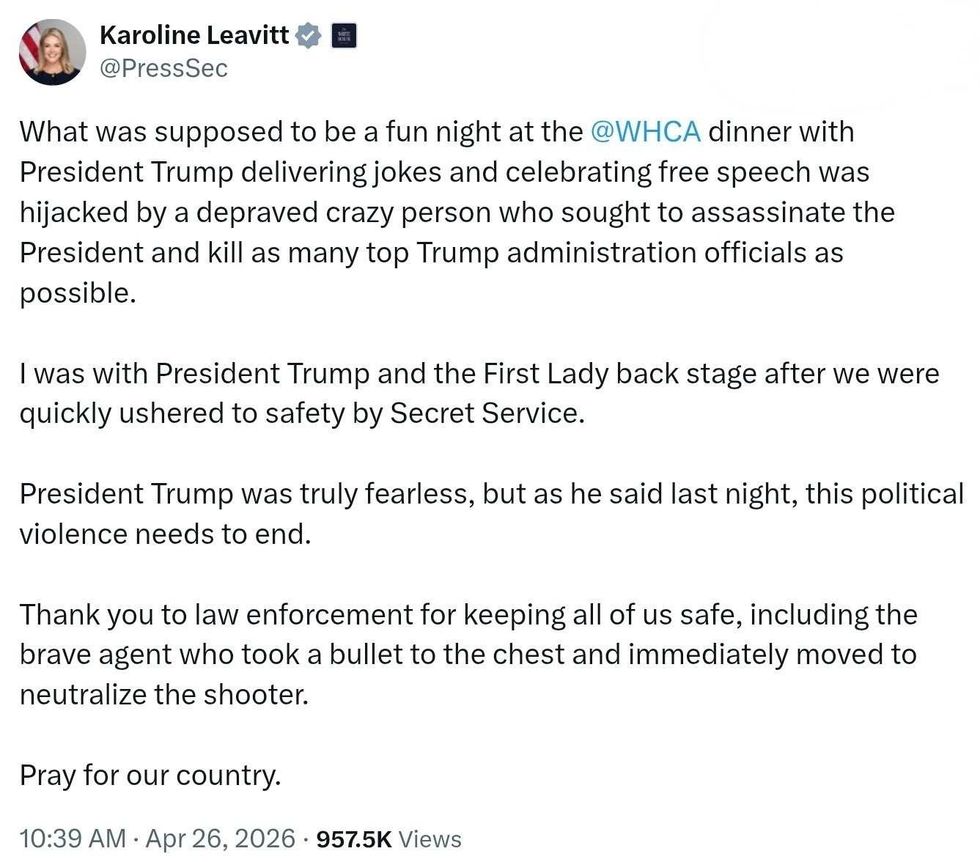Follow the @WHCA mention link
Screen dimensions: 980x862
pyautogui.click(x=645, y=131)
